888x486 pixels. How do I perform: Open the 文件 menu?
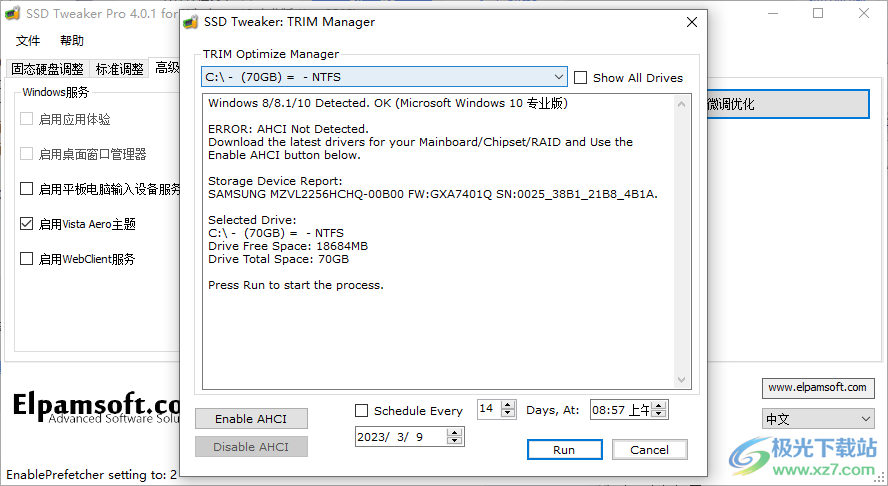pos(28,41)
